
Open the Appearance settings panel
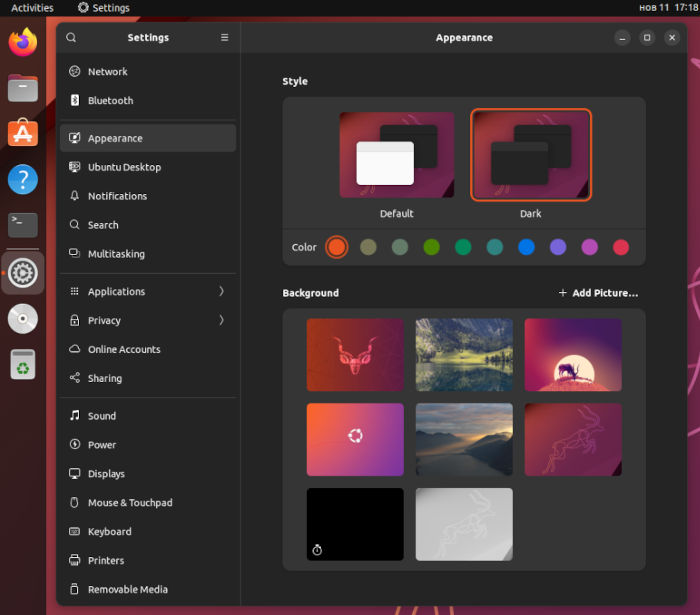click(148, 138)
